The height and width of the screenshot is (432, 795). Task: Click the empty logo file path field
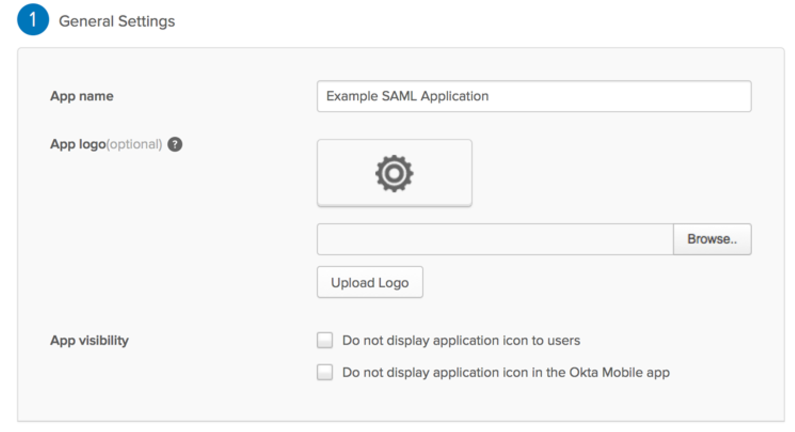pos(495,240)
